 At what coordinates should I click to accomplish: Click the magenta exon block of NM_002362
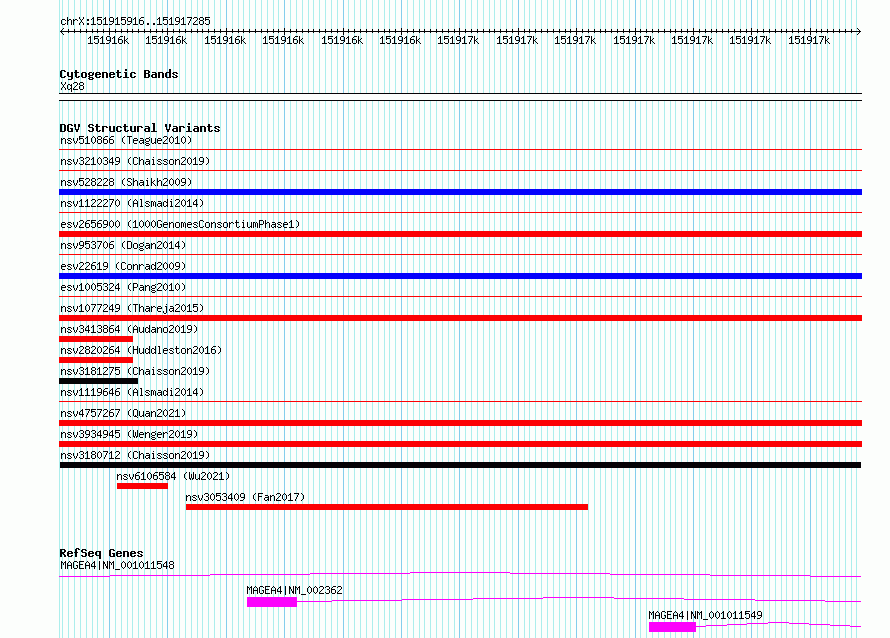272,602
